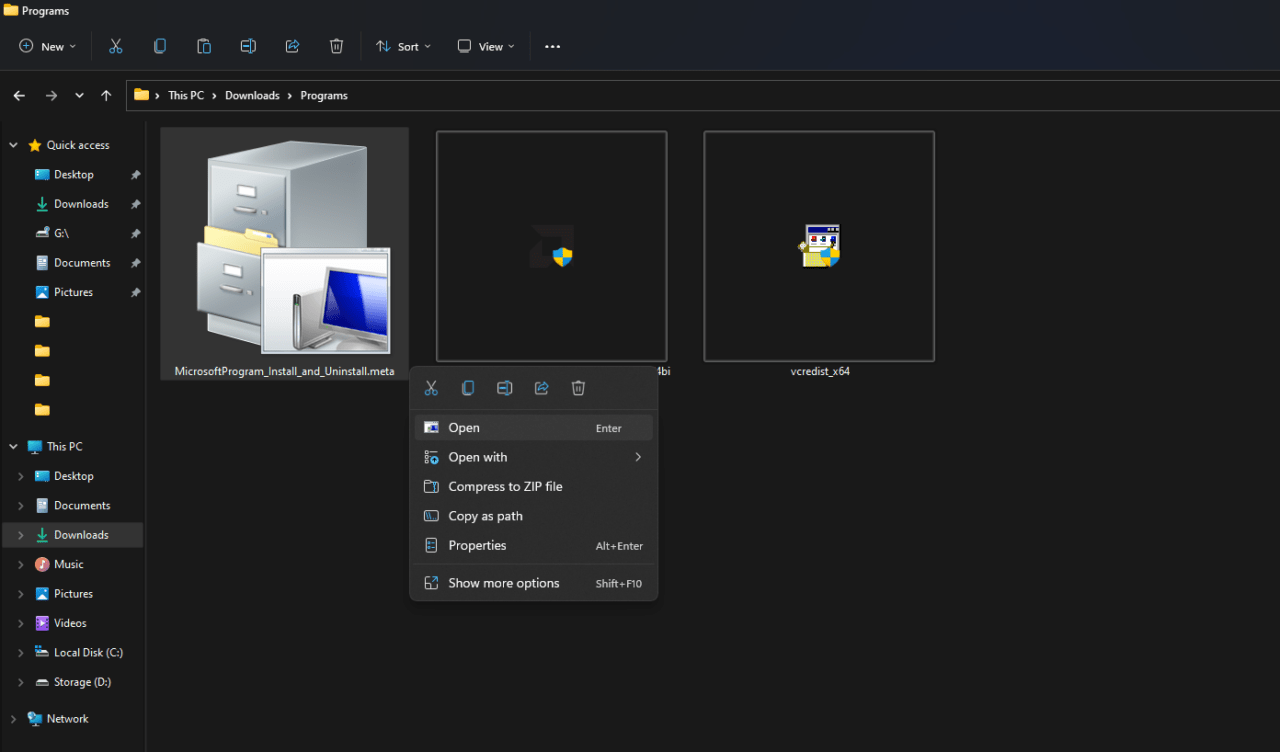Expand the Network tree node

click(14, 719)
